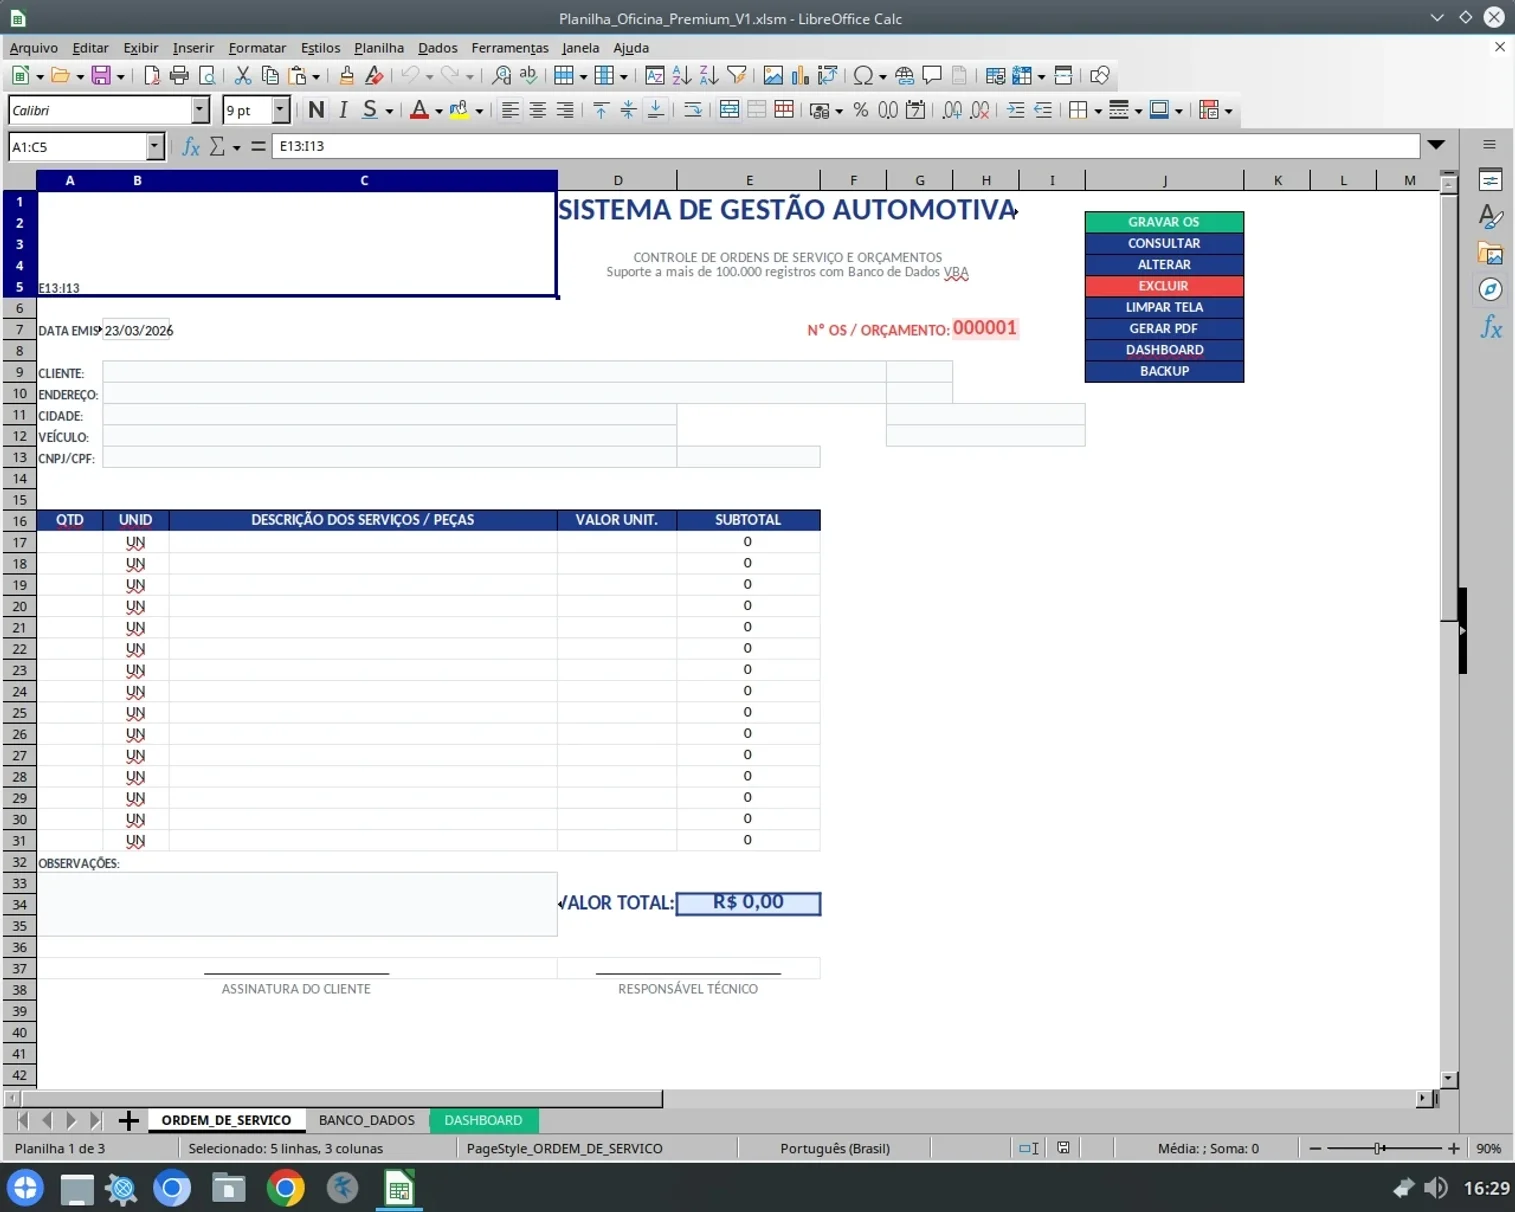1515x1212 pixels.
Task: Align cell content to the top
Action: coord(601,110)
